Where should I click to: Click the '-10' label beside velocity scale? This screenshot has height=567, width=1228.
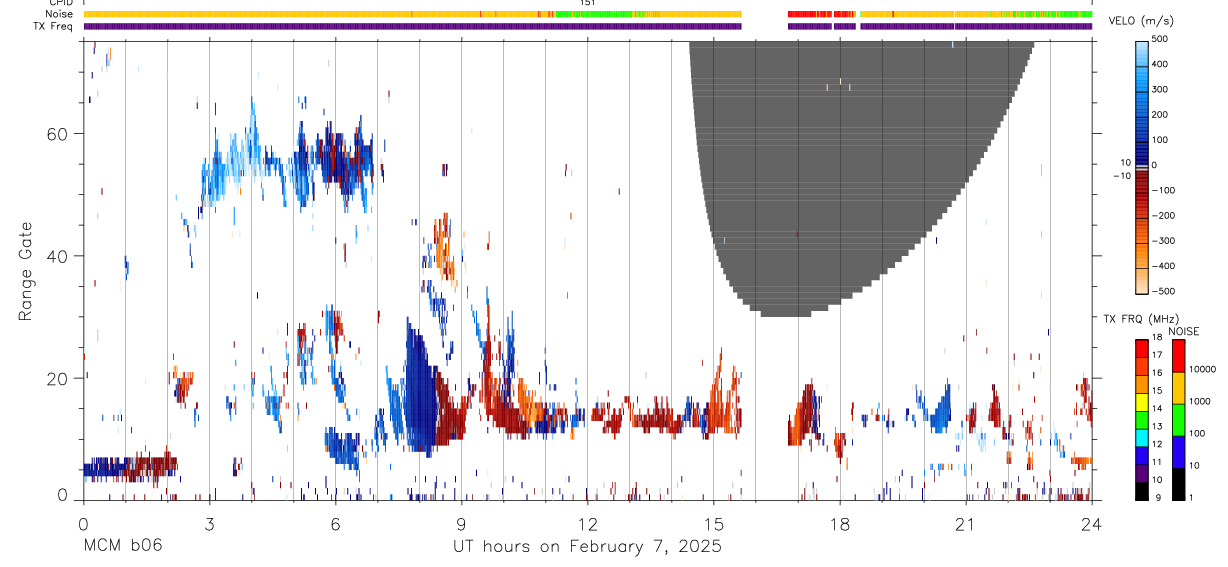tap(1120, 175)
